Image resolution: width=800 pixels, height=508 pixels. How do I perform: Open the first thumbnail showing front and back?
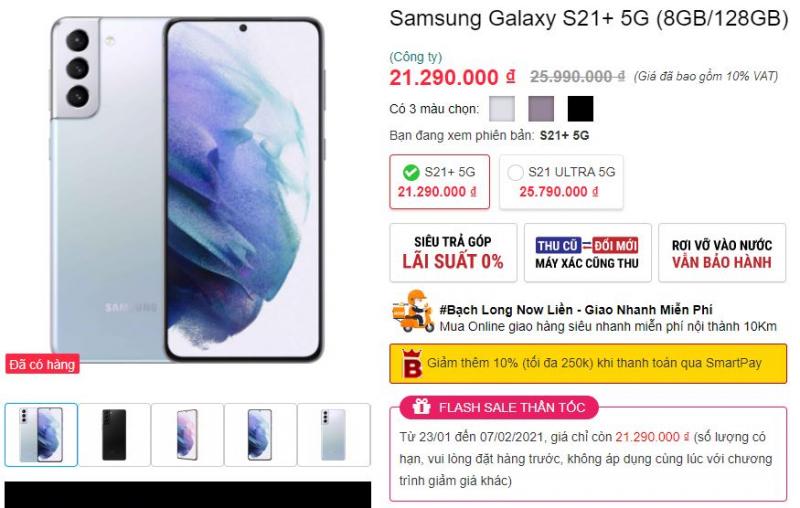click(x=41, y=435)
